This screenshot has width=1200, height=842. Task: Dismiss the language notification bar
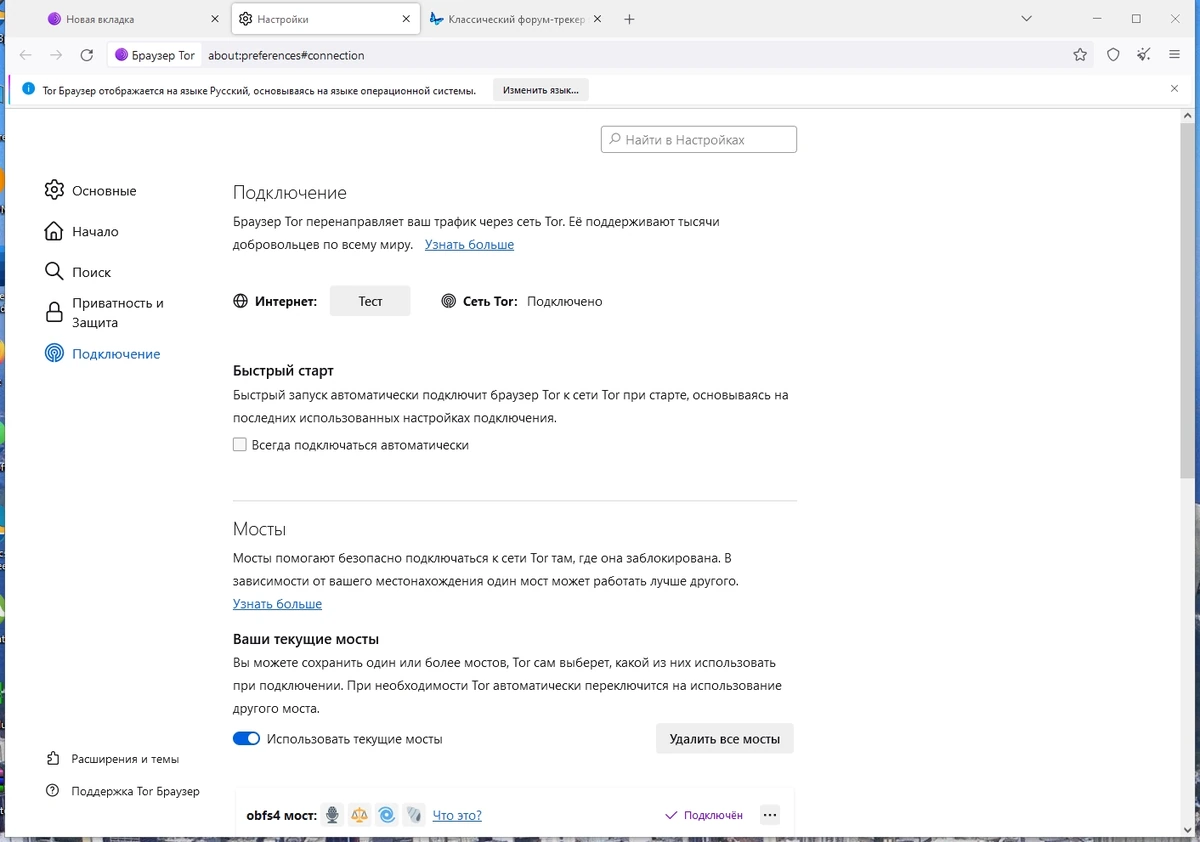[x=1174, y=89]
